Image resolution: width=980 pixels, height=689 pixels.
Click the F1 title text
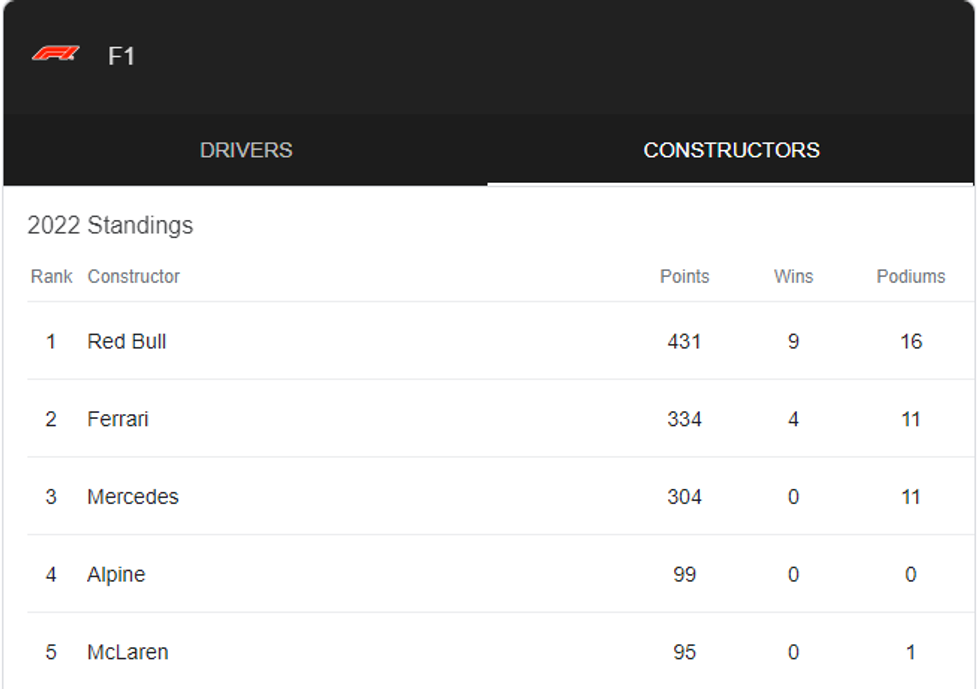(121, 56)
